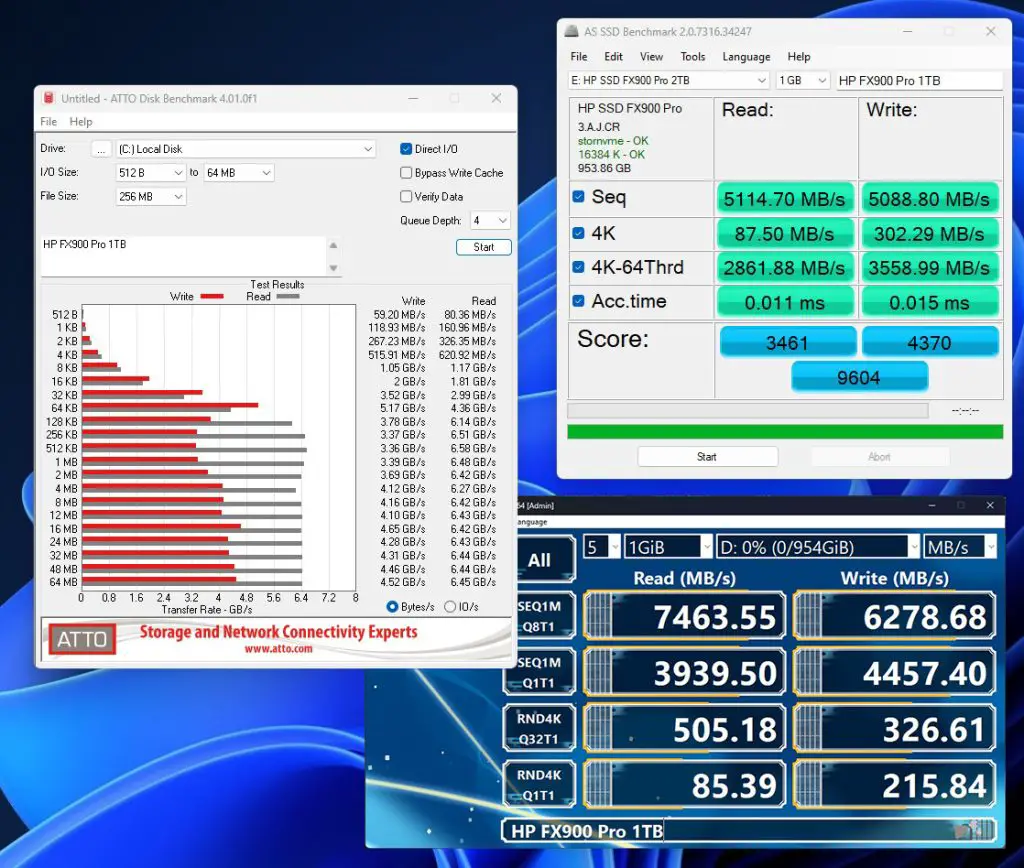Open the AS SSD drive selection dropdown
Viewport: 1024px width, 868px height.
pyautogui.click(x=669, y=80)
